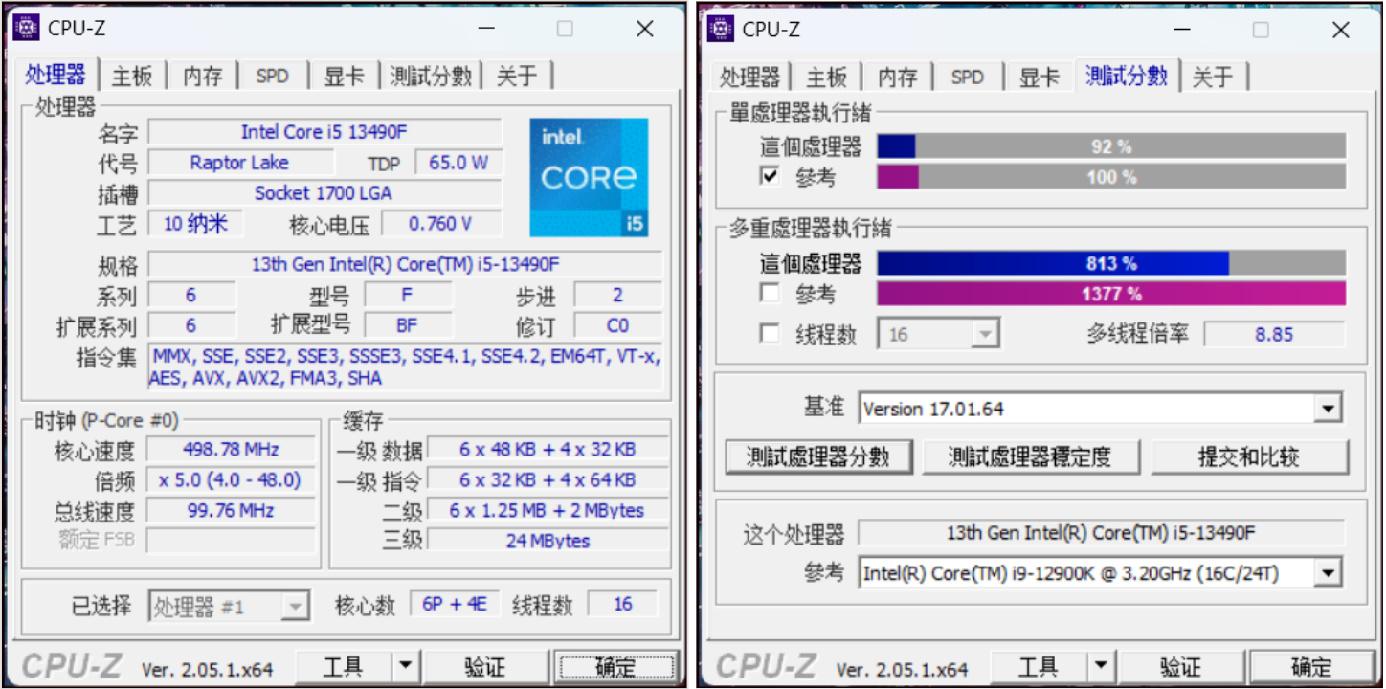This screenshot has height=689, width=1386.
Task: Minimize the left CPU-Z window
Action: coord(487,29)
